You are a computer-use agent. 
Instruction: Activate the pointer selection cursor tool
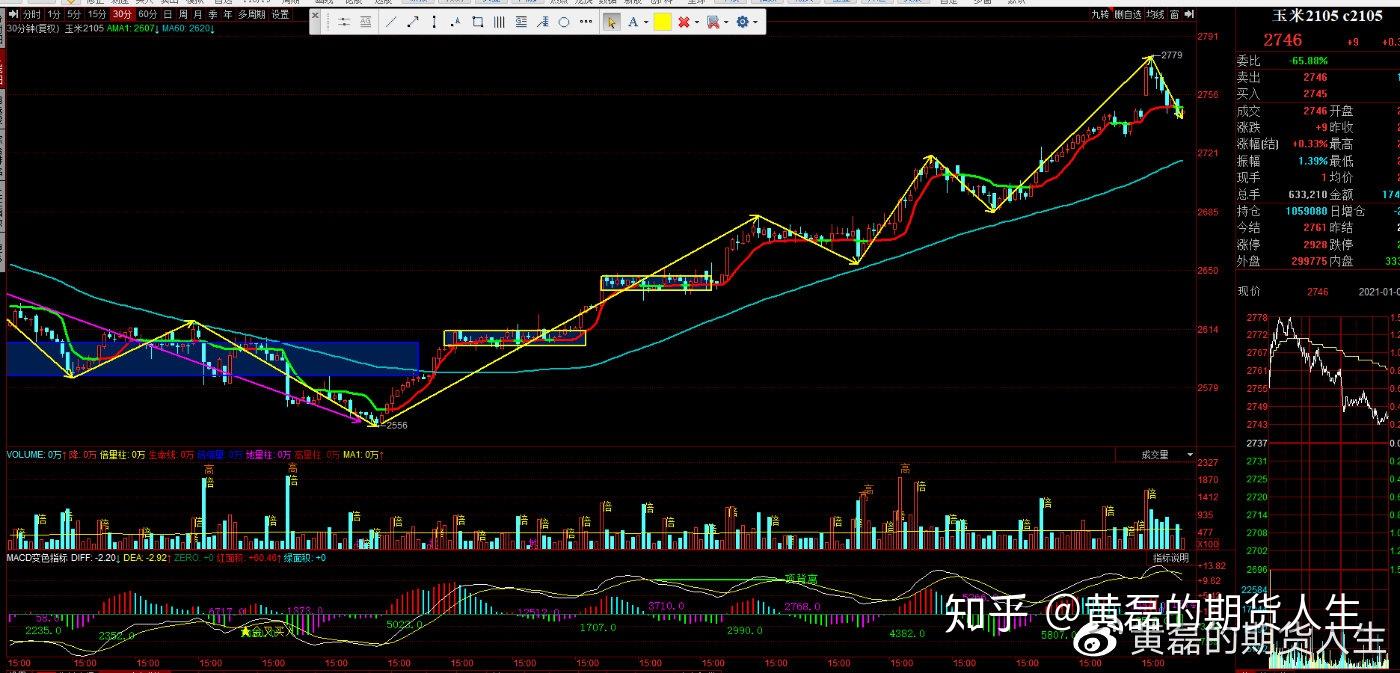pyautogui.click(x=611, y=22)
